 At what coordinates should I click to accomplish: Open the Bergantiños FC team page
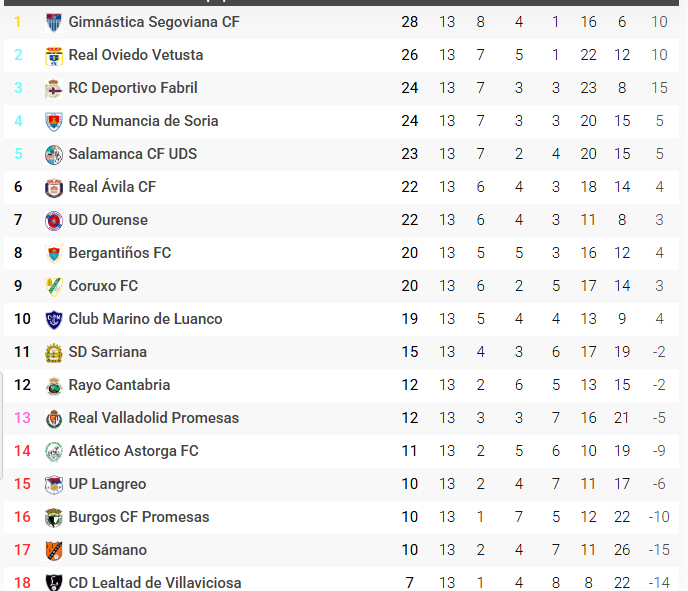point(120,253)
